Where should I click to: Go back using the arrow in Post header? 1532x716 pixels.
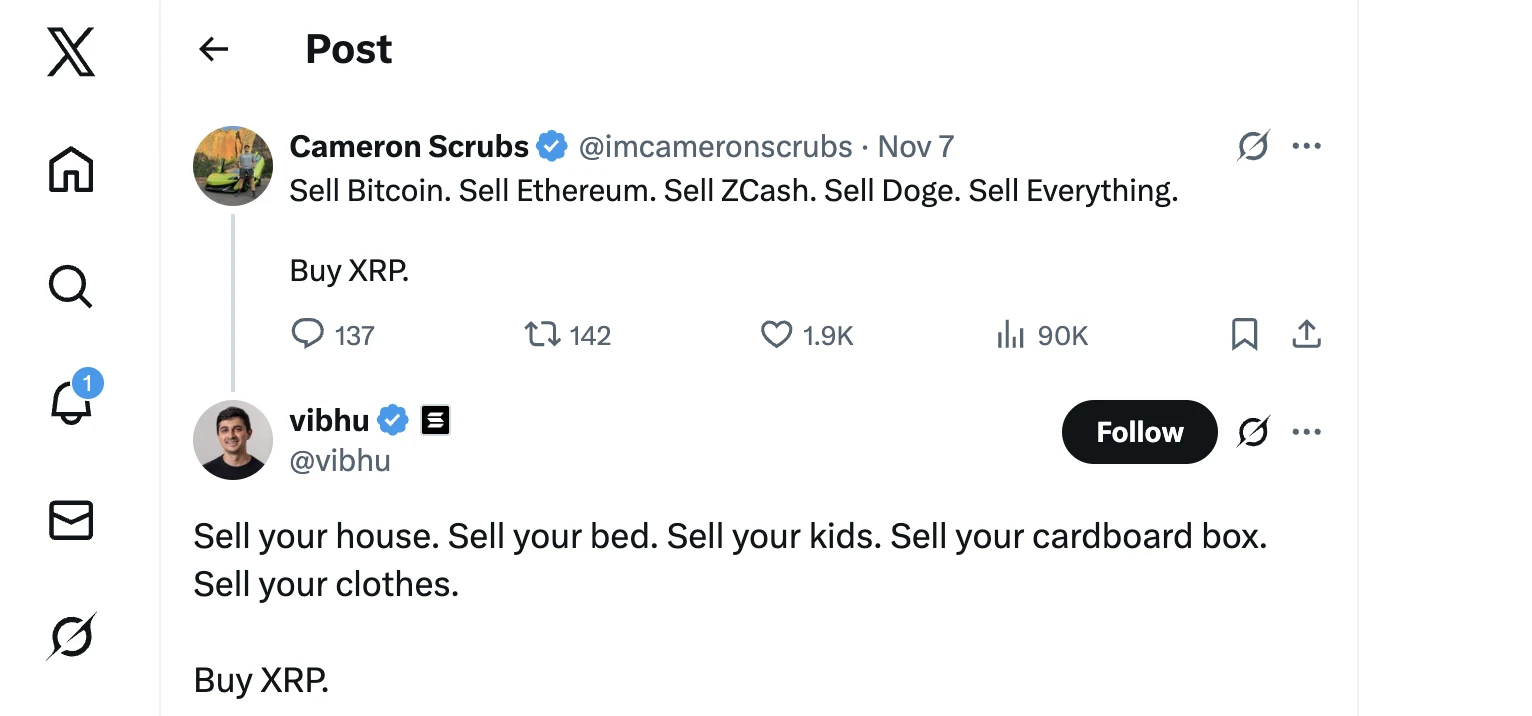click(213, 48)
